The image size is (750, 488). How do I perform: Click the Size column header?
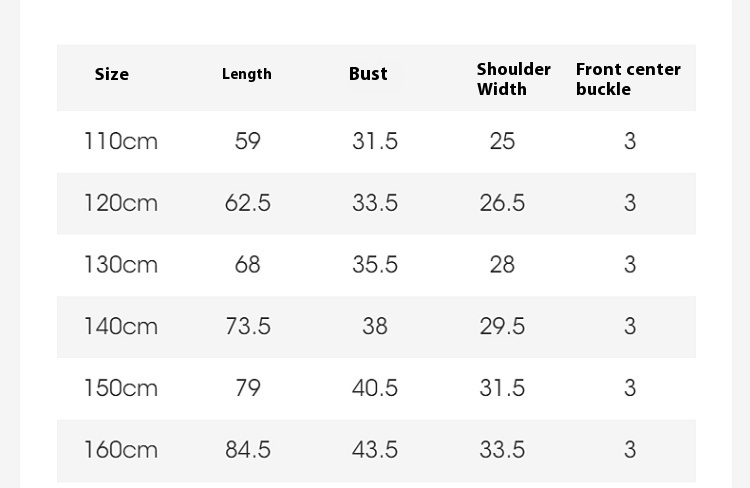112,74
